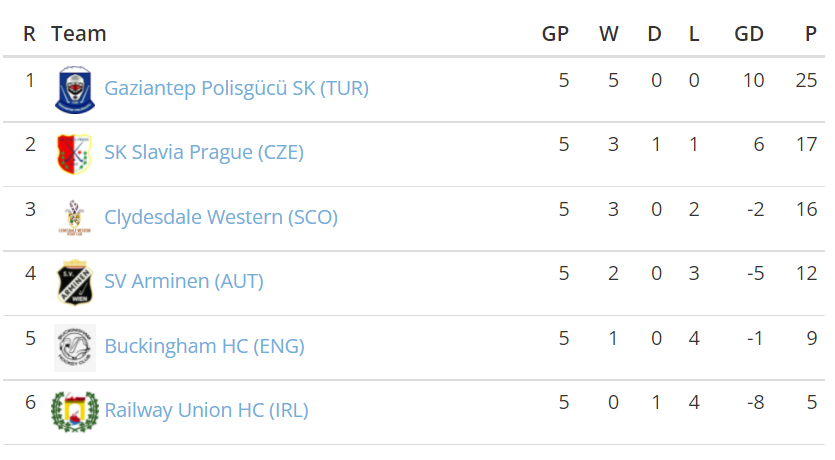835x460 pixels.
Task: Click the Railway Union HC wreath crest
Action: coord(75,411)
